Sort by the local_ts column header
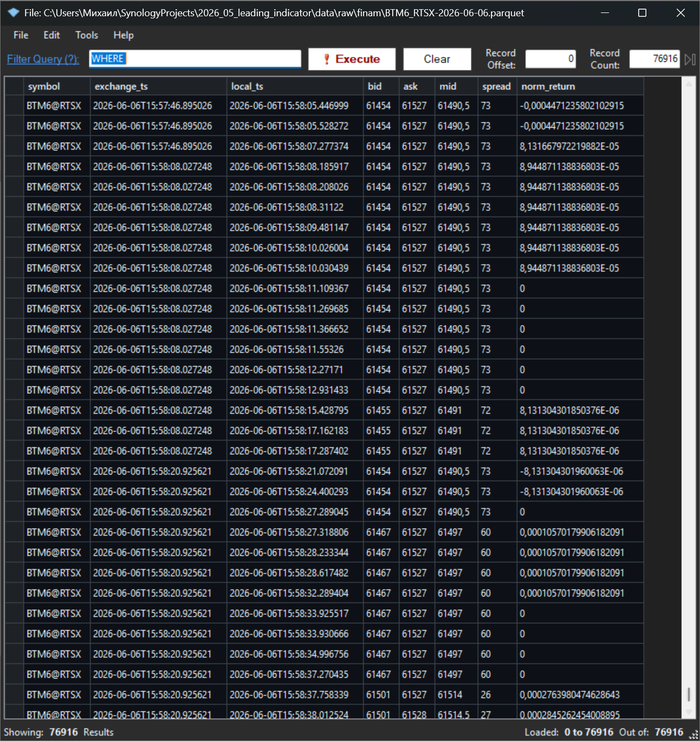The image size is (700, 741). tap(295, 86)
